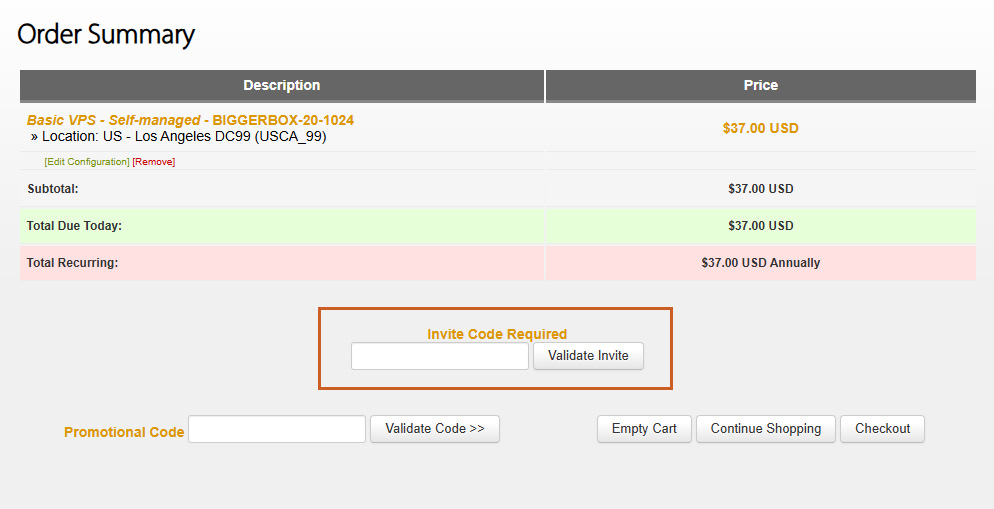
Task: Click the Basic VPS BIGGERBOX-20-1024 product name
Action: [190, 120]
